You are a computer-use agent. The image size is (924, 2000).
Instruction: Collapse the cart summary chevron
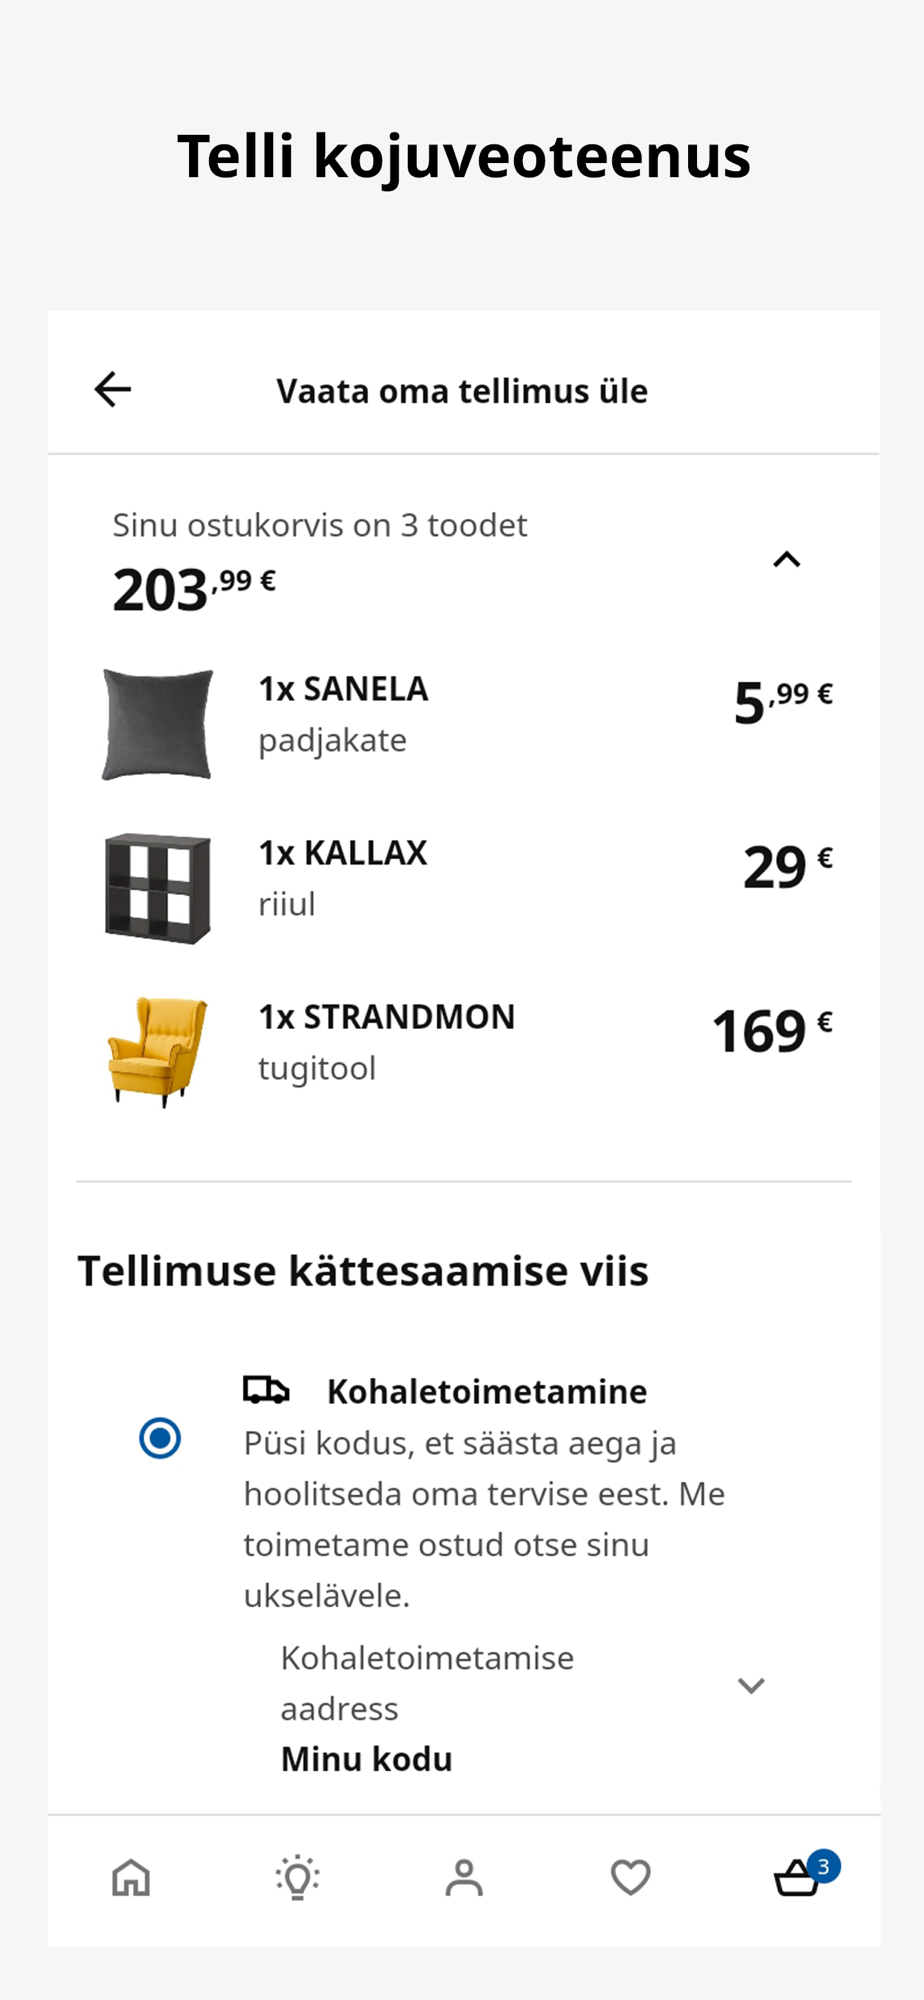[x=787, y=560]
